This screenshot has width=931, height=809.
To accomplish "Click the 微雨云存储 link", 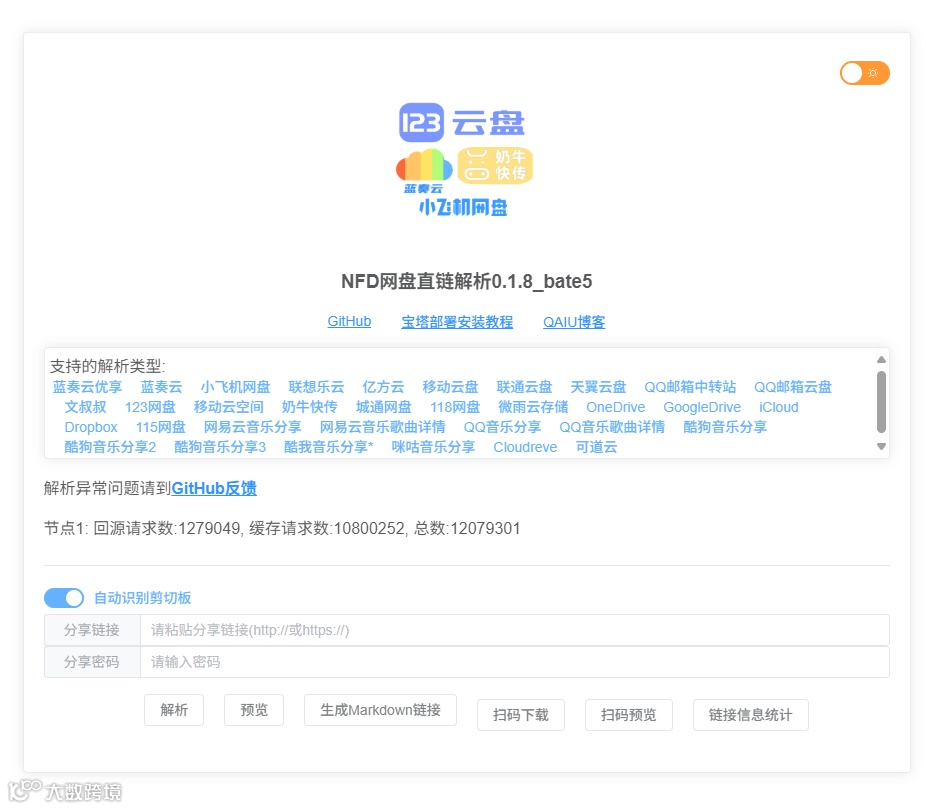I will pyautogui.click(x=533, y=407).
